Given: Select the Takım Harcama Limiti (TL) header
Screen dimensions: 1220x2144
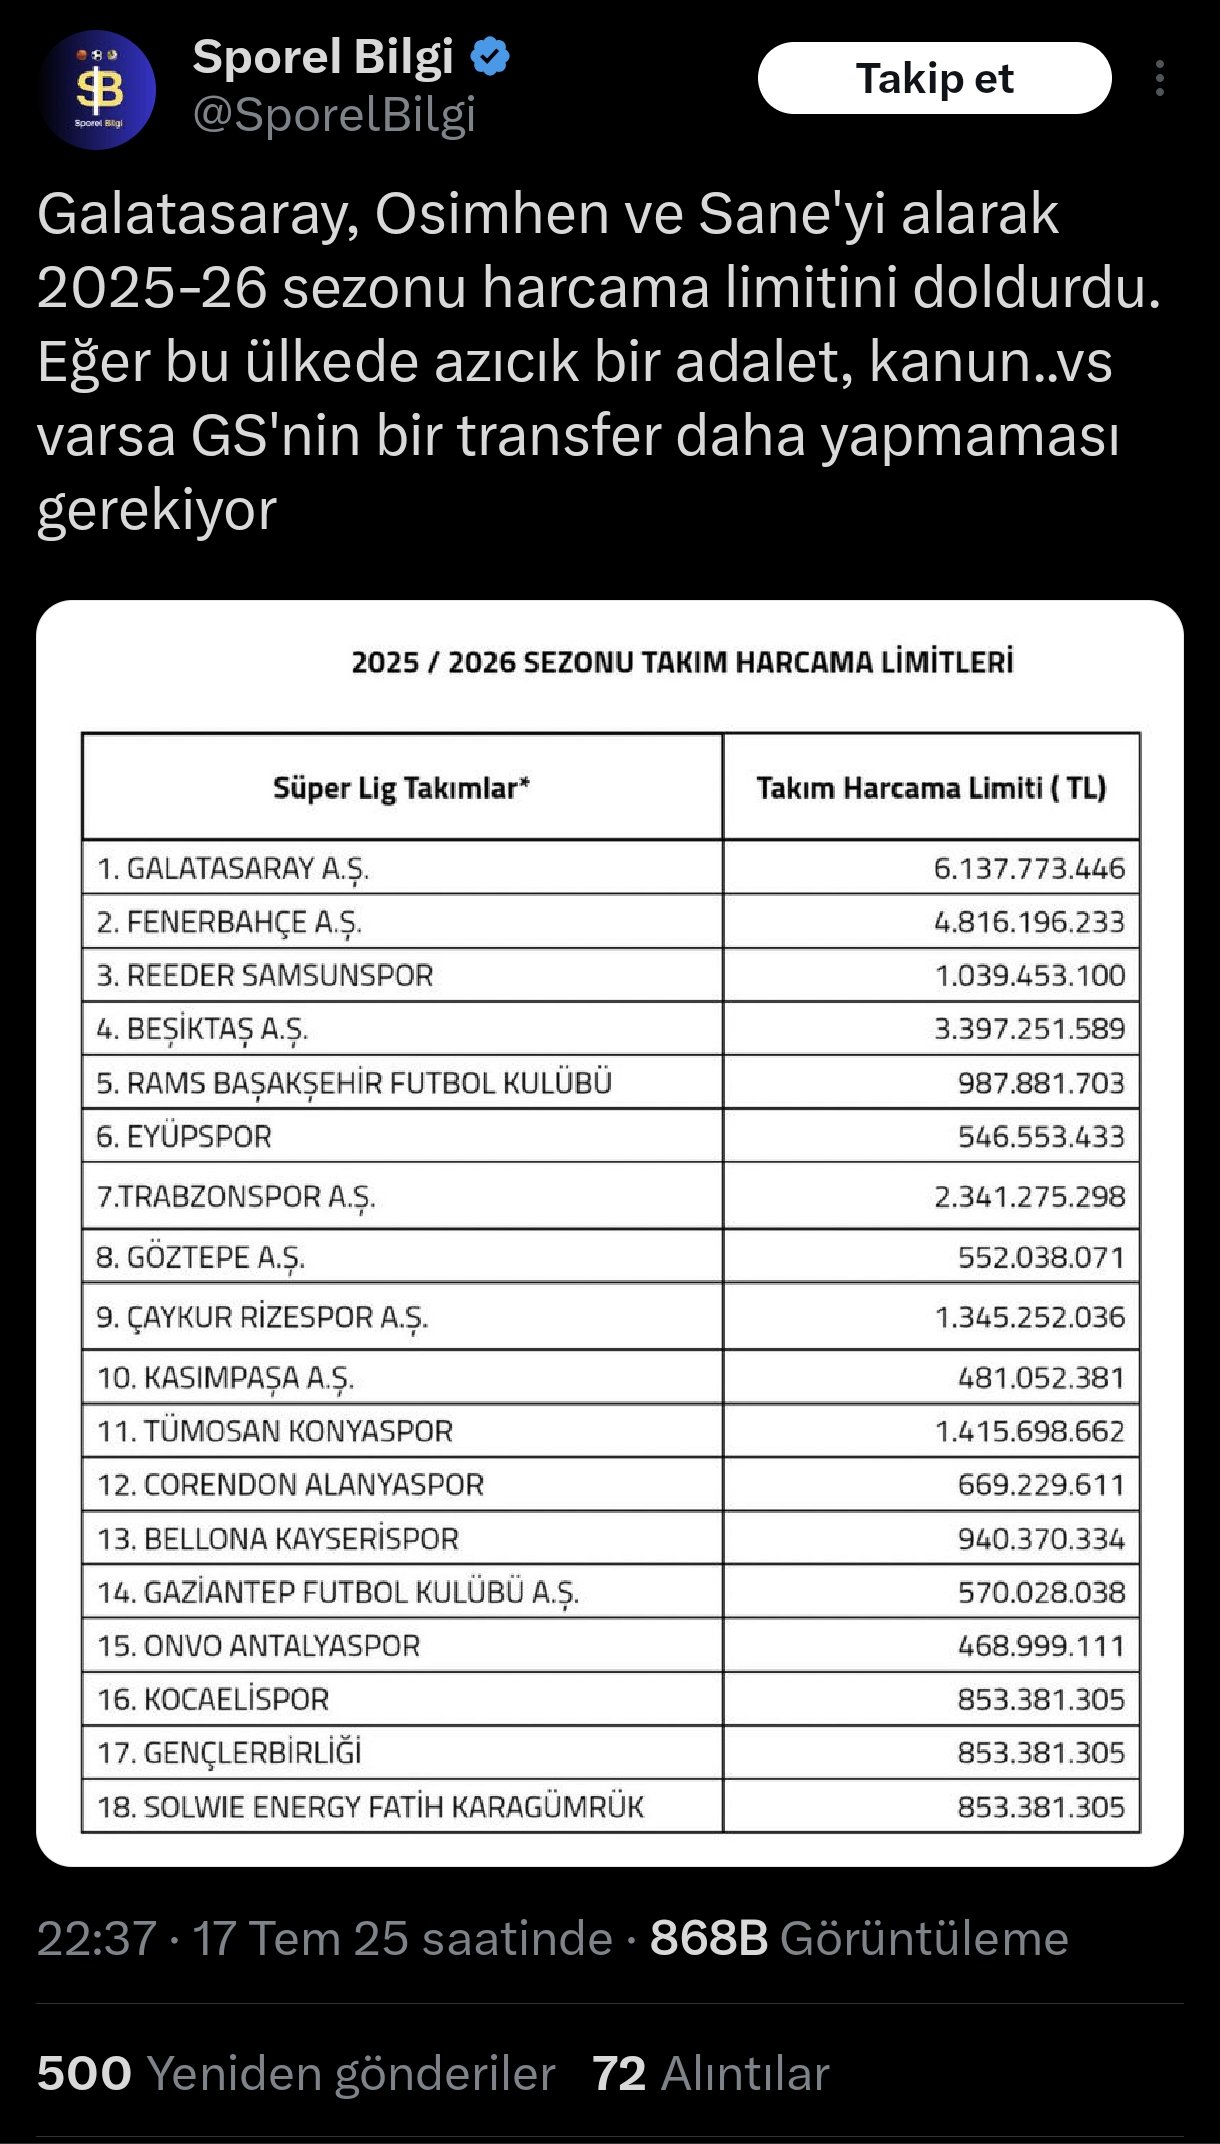Looking at the screenshot, I should pyautogui.click(x=931, y=788).
